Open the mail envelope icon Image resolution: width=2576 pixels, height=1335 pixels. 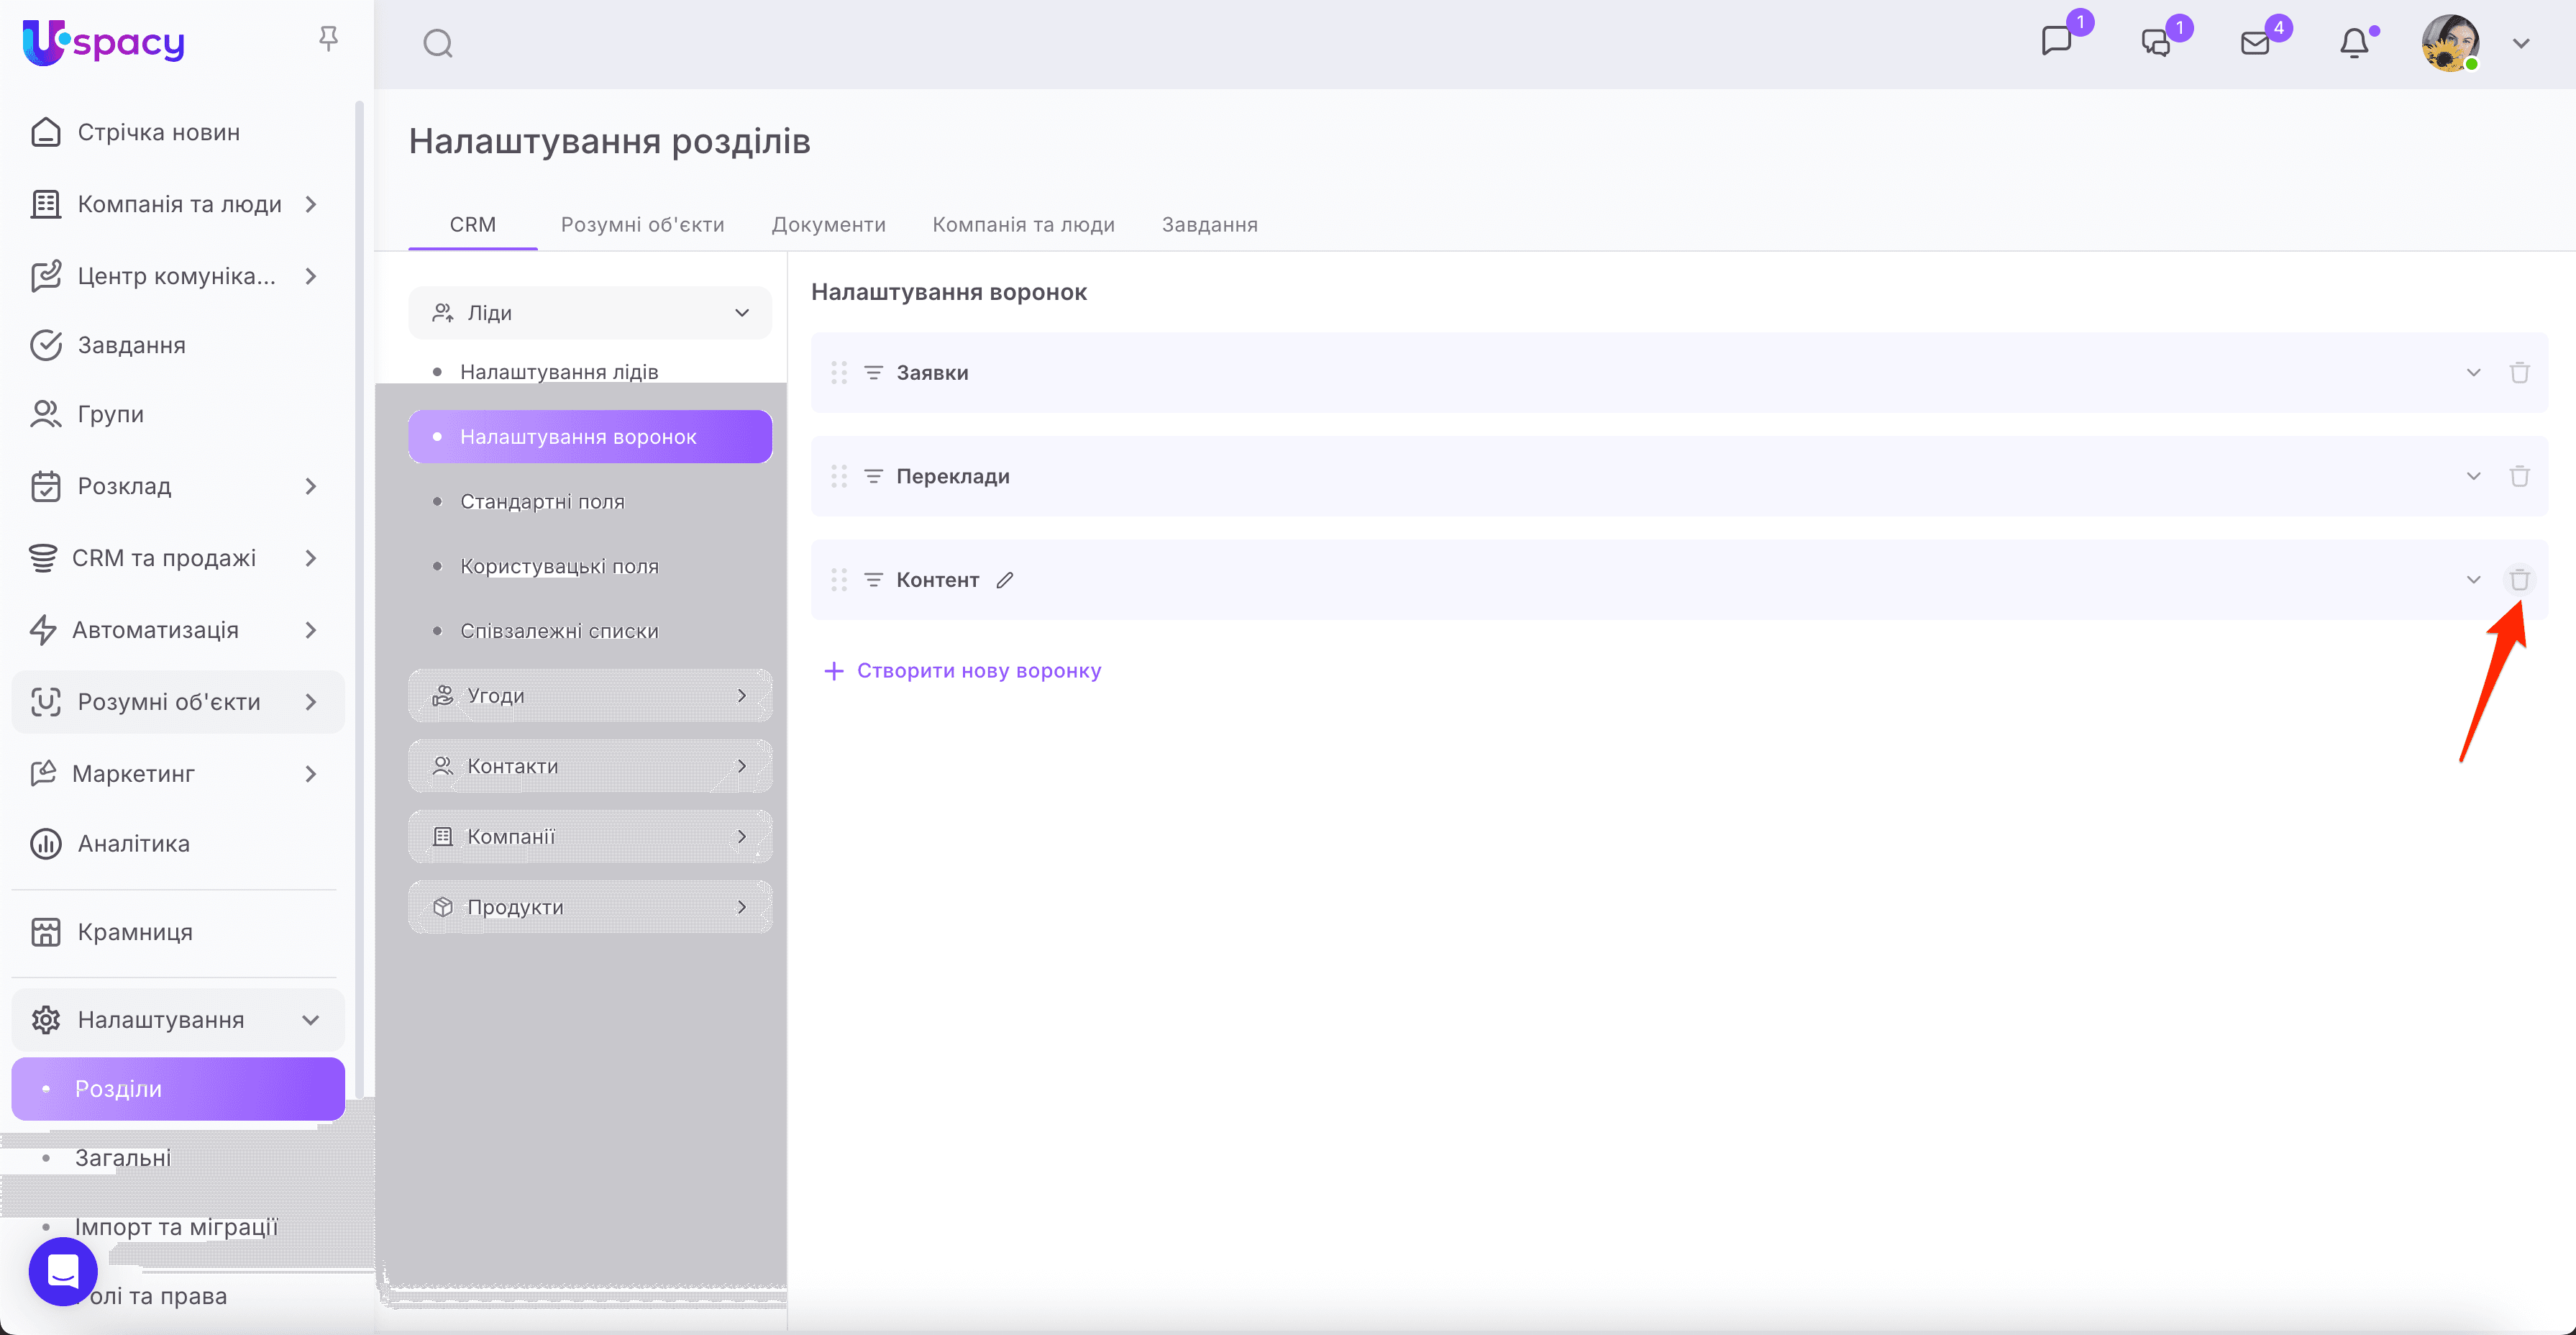(x=2255, y=43)
